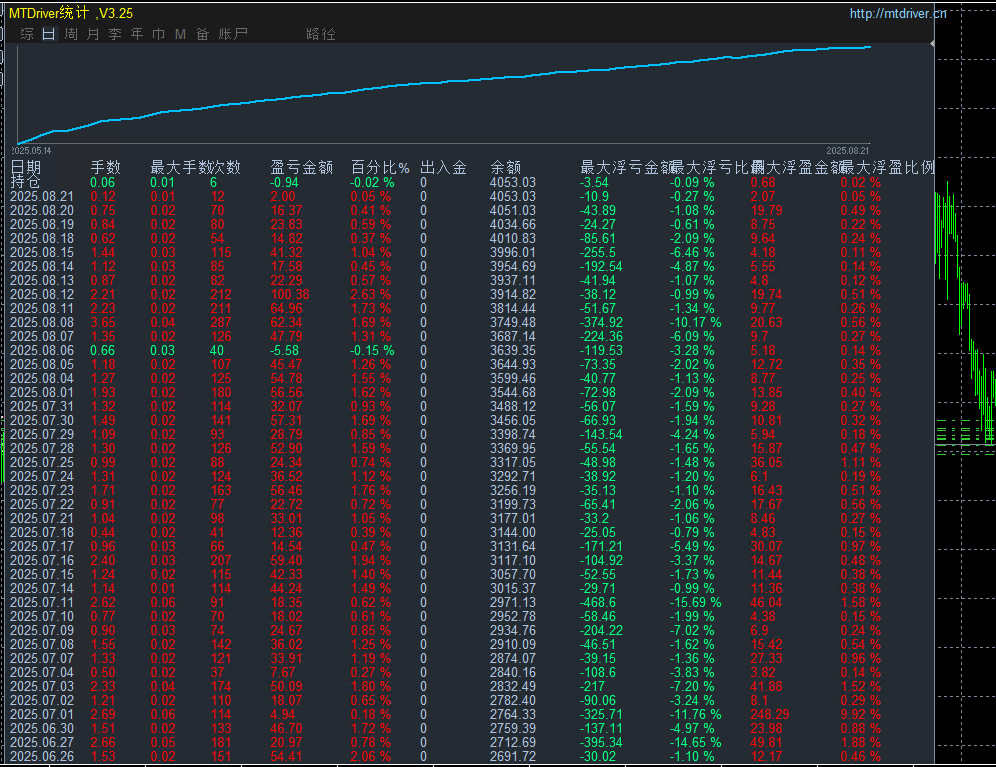This screenshot has width=996, height=767.
Task: Select the 2025.07.25 date row
Action: click(42, 462)
